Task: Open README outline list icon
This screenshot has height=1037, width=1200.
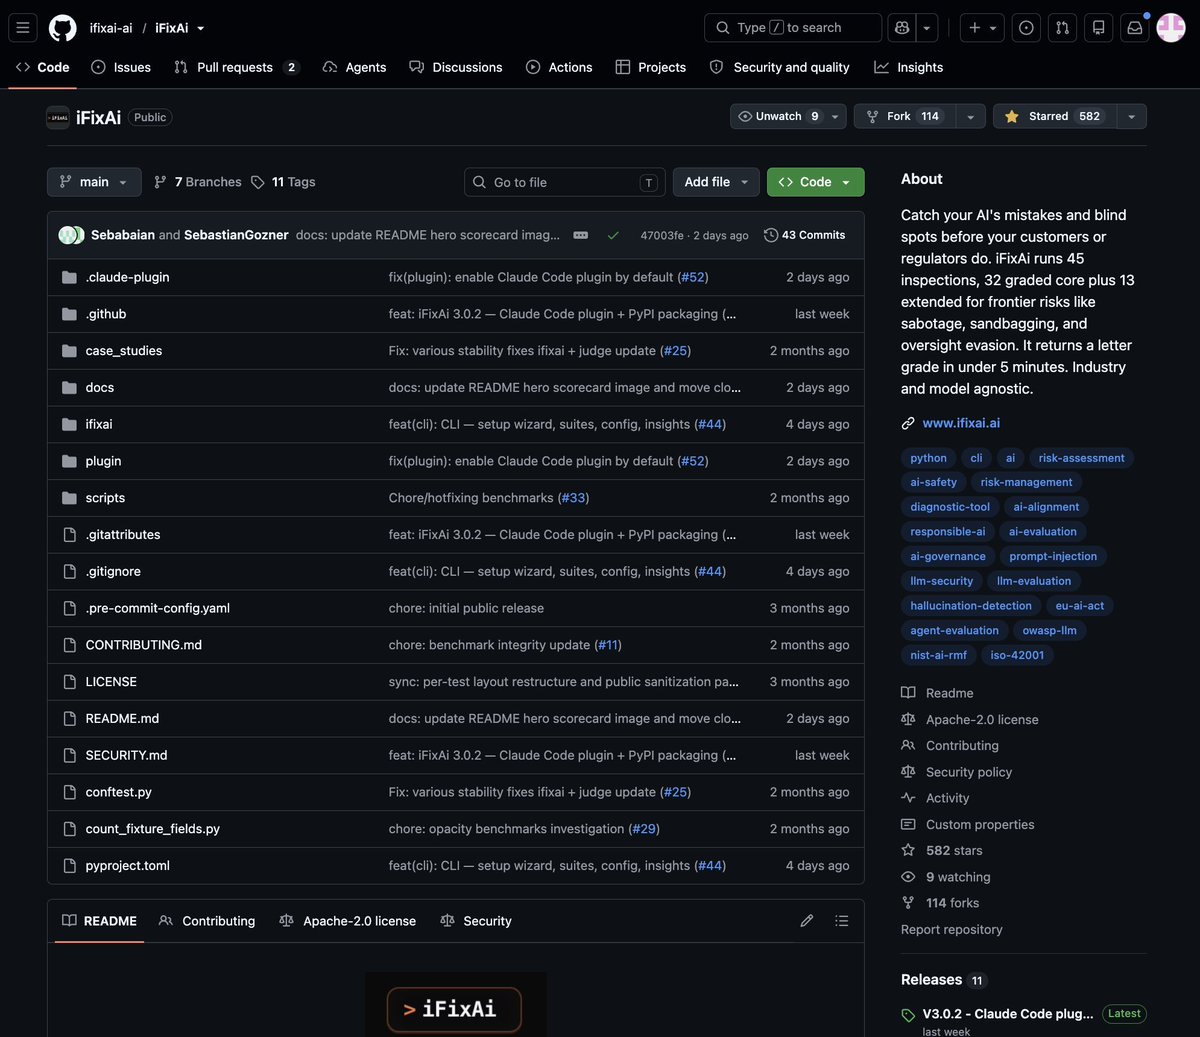Action: click(842, 921)
